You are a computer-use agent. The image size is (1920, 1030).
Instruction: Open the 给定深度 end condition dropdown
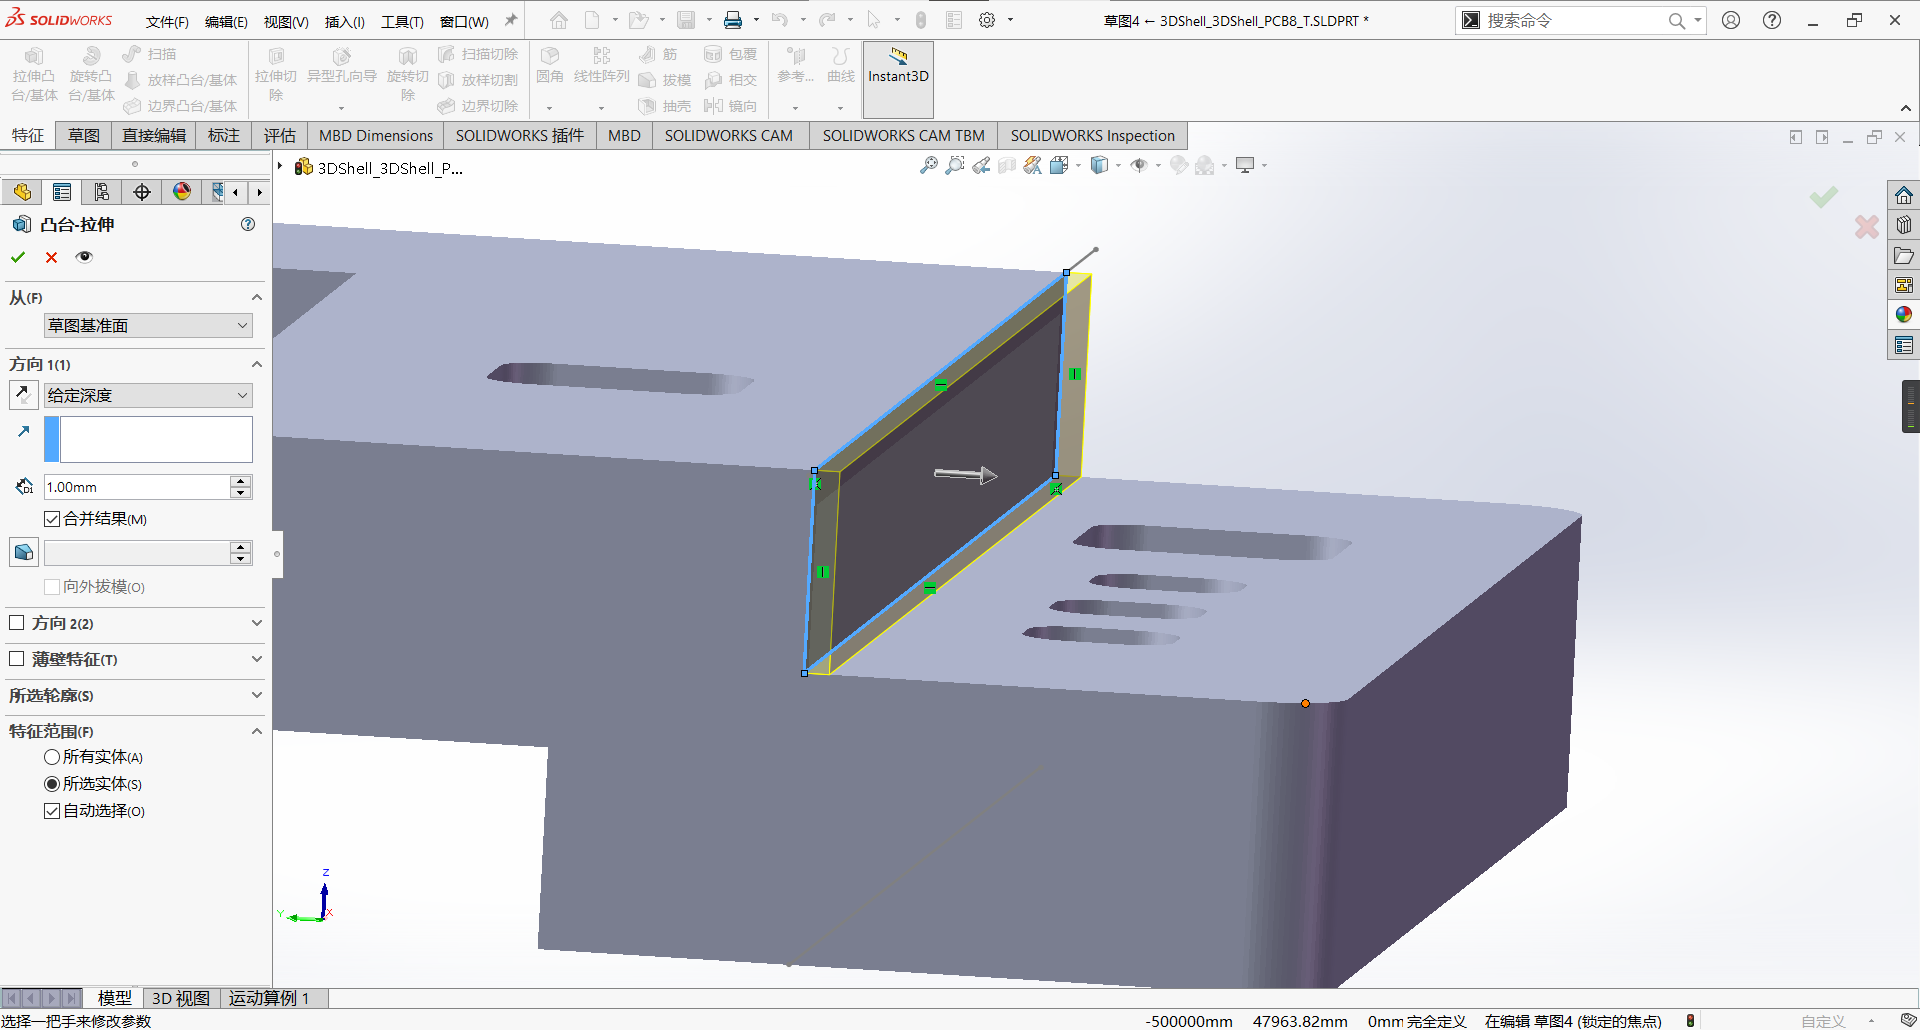148,396
